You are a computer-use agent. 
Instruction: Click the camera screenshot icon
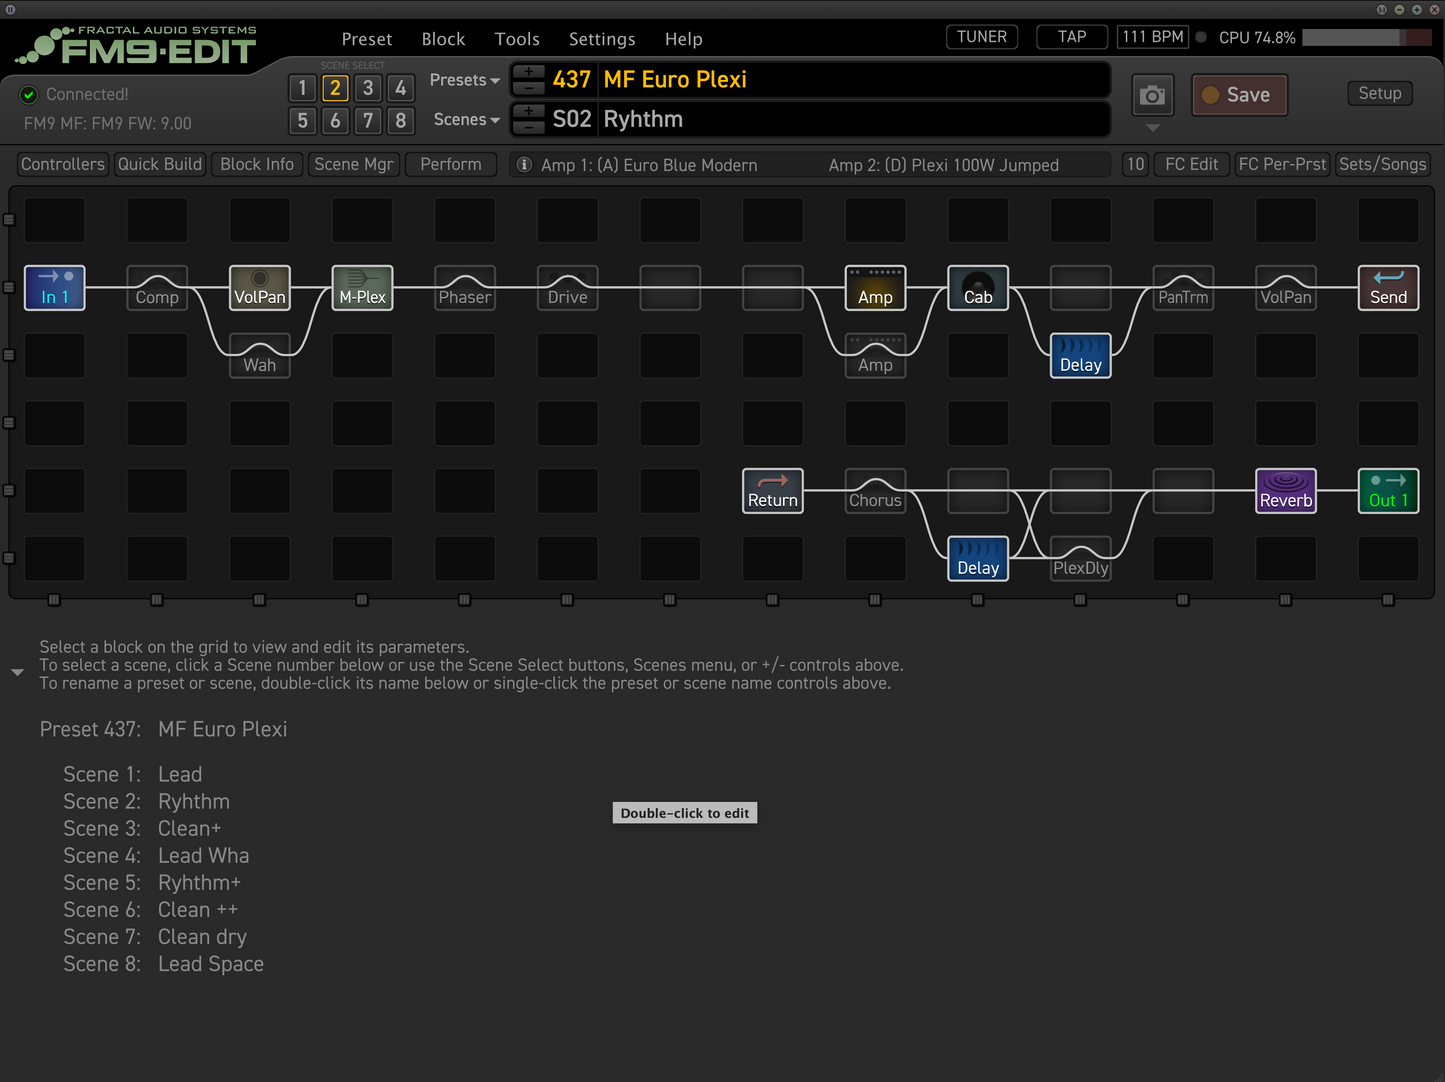pos(1152,95)
